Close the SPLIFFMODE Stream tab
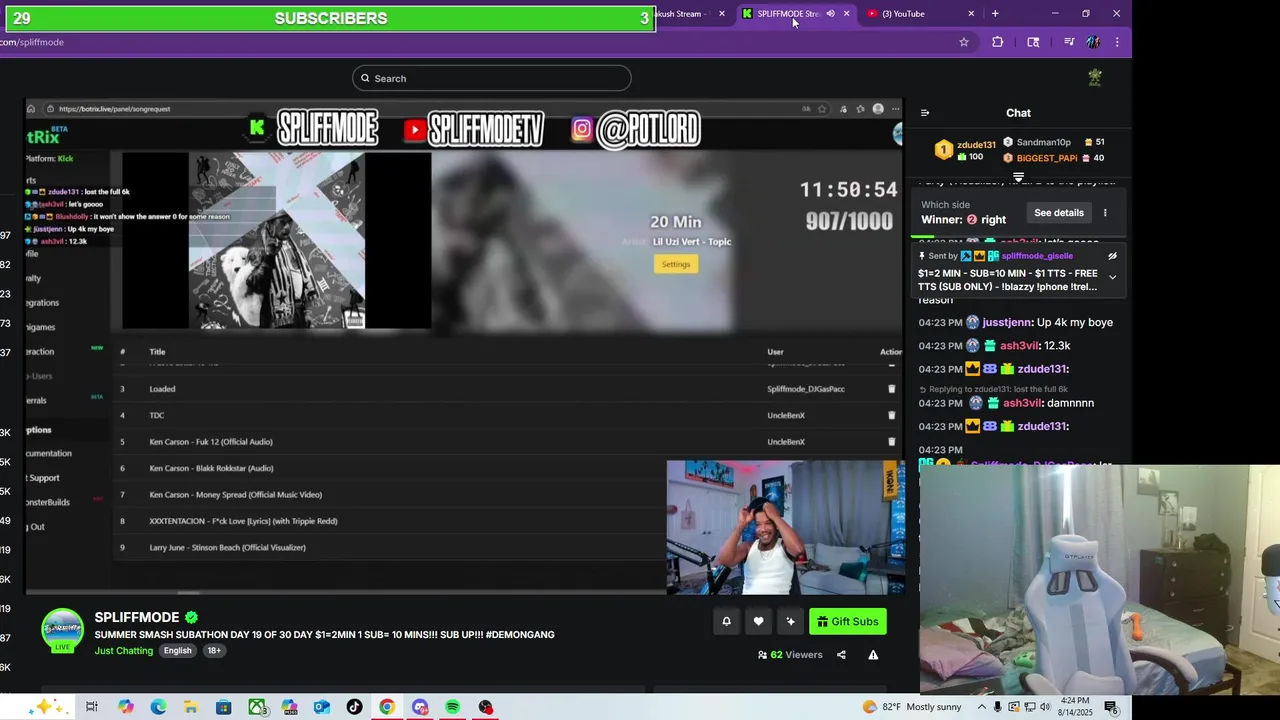 coord(846,14)
